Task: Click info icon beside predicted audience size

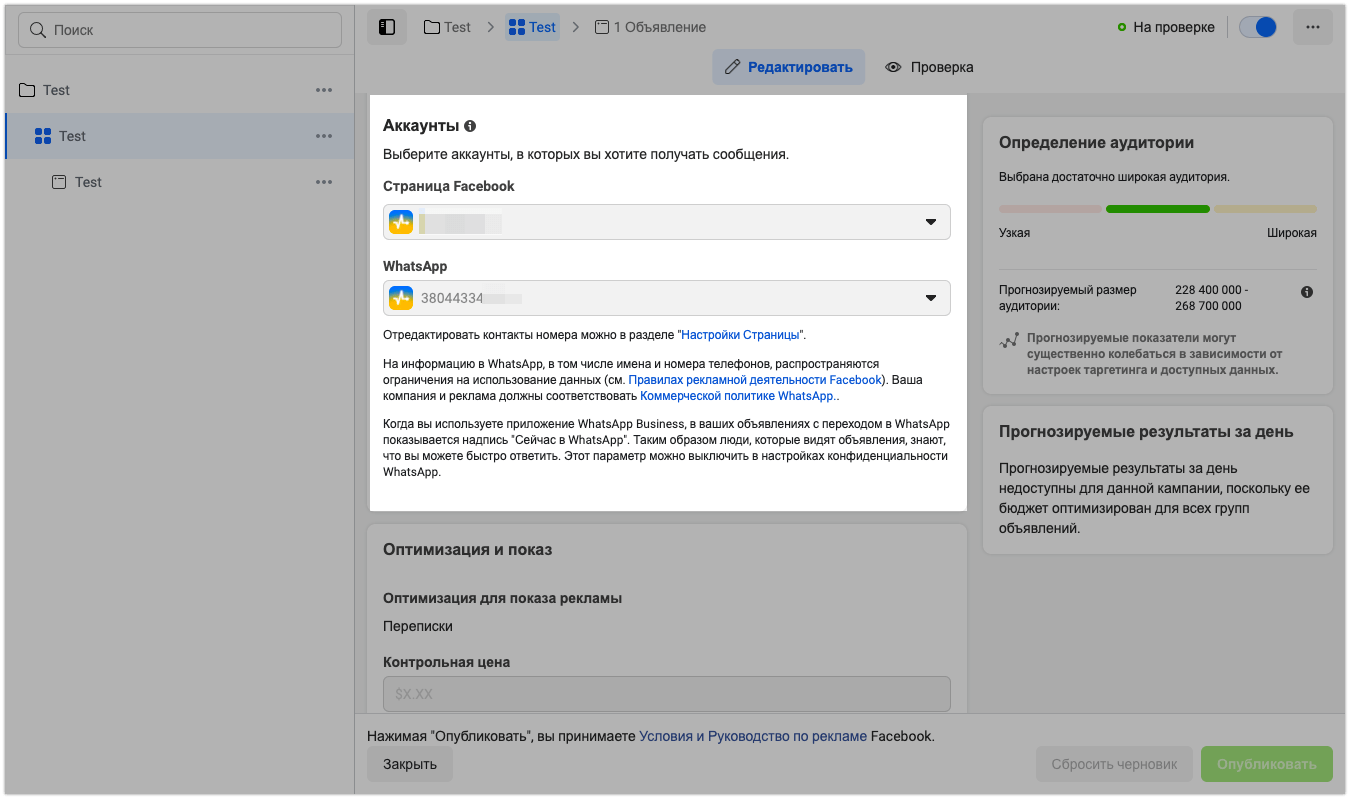Action: pyautogui.click(x=1307, y=292)
